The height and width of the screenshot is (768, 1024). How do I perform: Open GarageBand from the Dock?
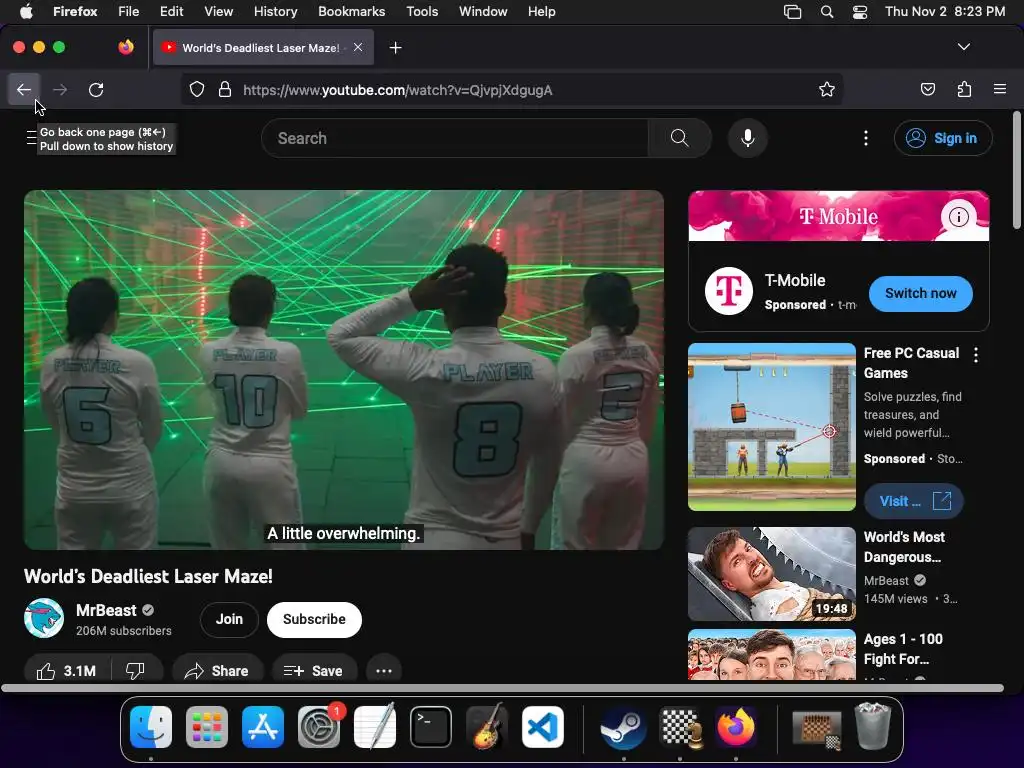pyautogui.click(x=487, y=727)
